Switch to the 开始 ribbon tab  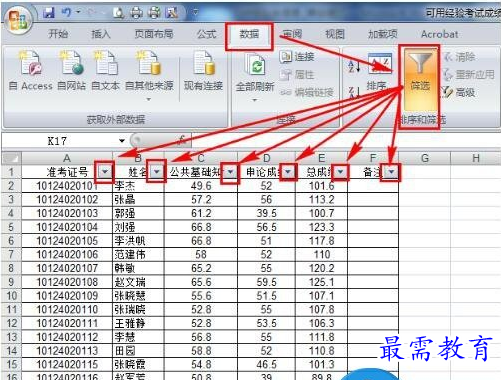click(58, 34)
